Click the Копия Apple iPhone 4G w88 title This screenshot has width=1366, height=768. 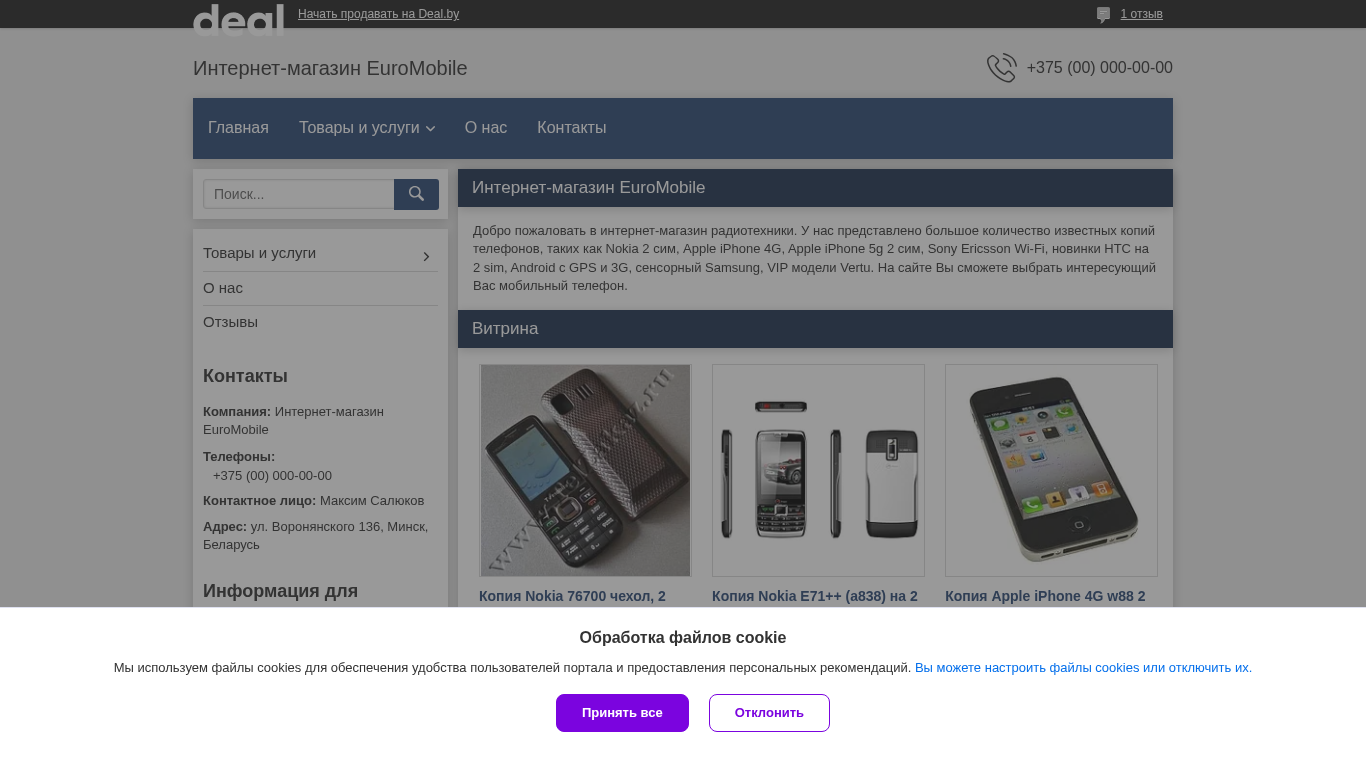point(1045,596)
